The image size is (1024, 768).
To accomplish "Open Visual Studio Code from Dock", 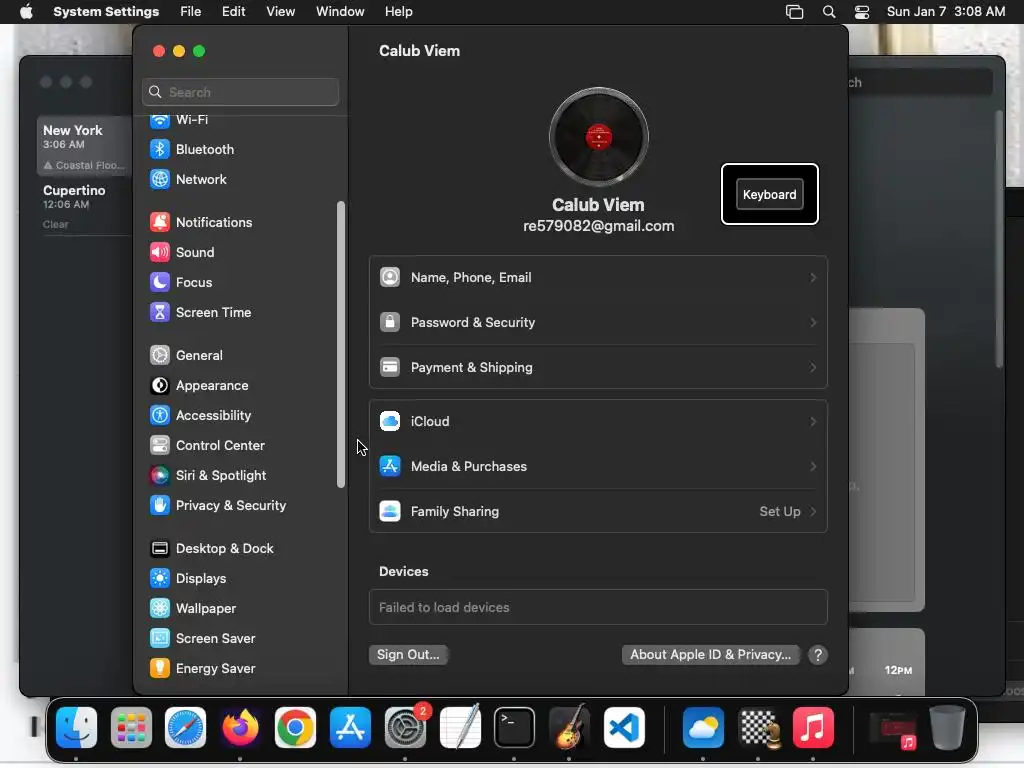I will tap(624, 728).
